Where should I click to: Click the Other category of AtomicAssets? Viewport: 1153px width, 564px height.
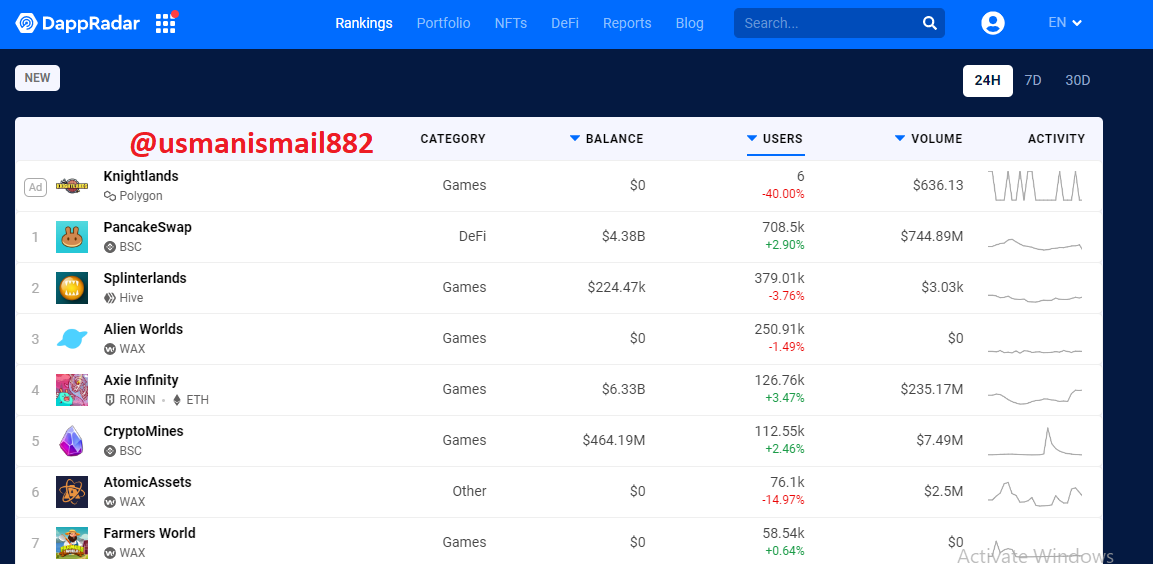(469, 490)
